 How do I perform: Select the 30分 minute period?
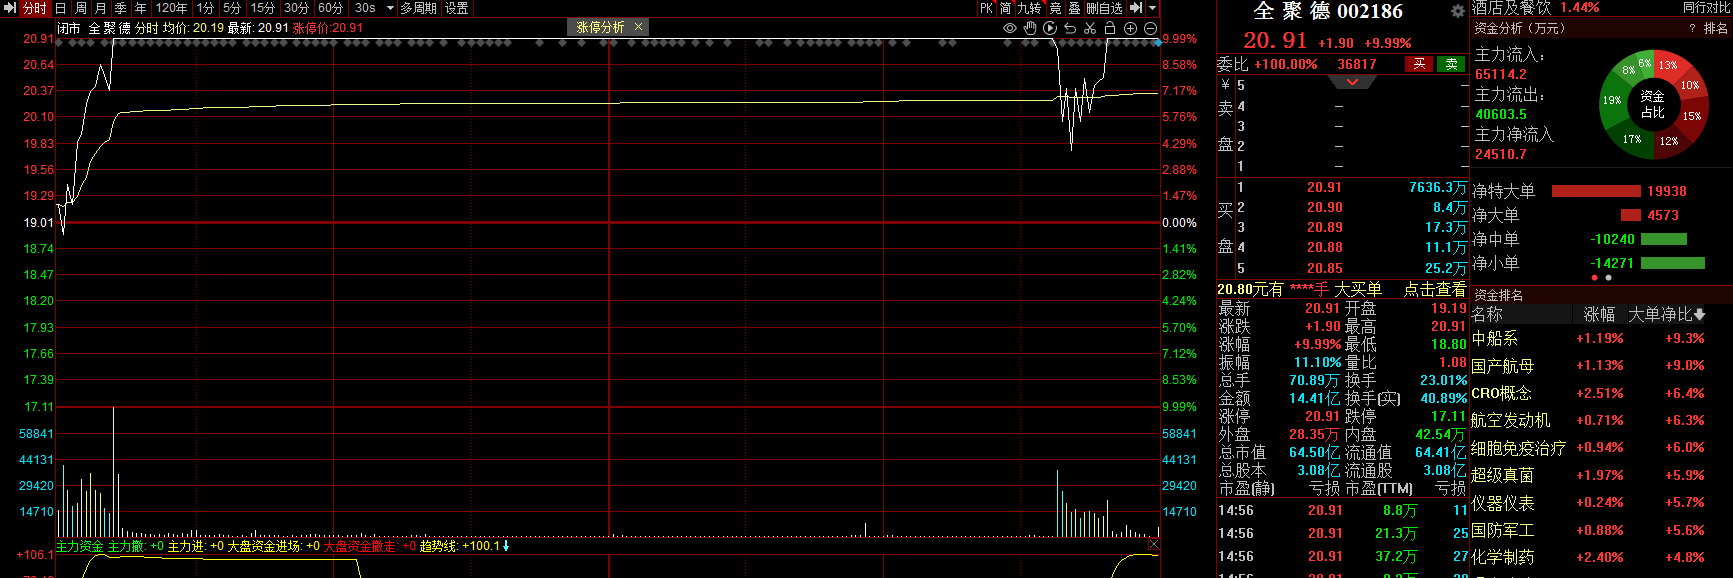(296, 8)
